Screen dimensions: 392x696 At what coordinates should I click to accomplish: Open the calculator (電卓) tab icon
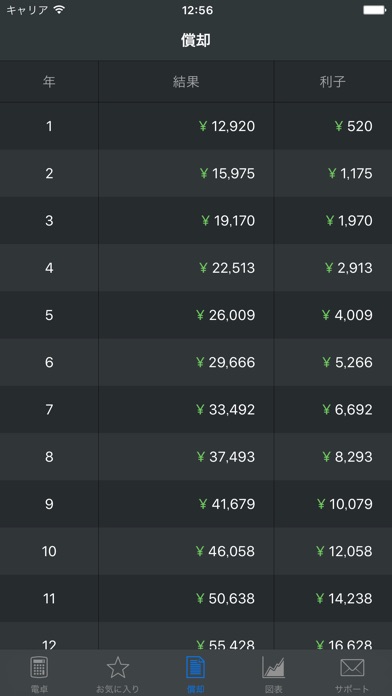click(x=39, y=667)
